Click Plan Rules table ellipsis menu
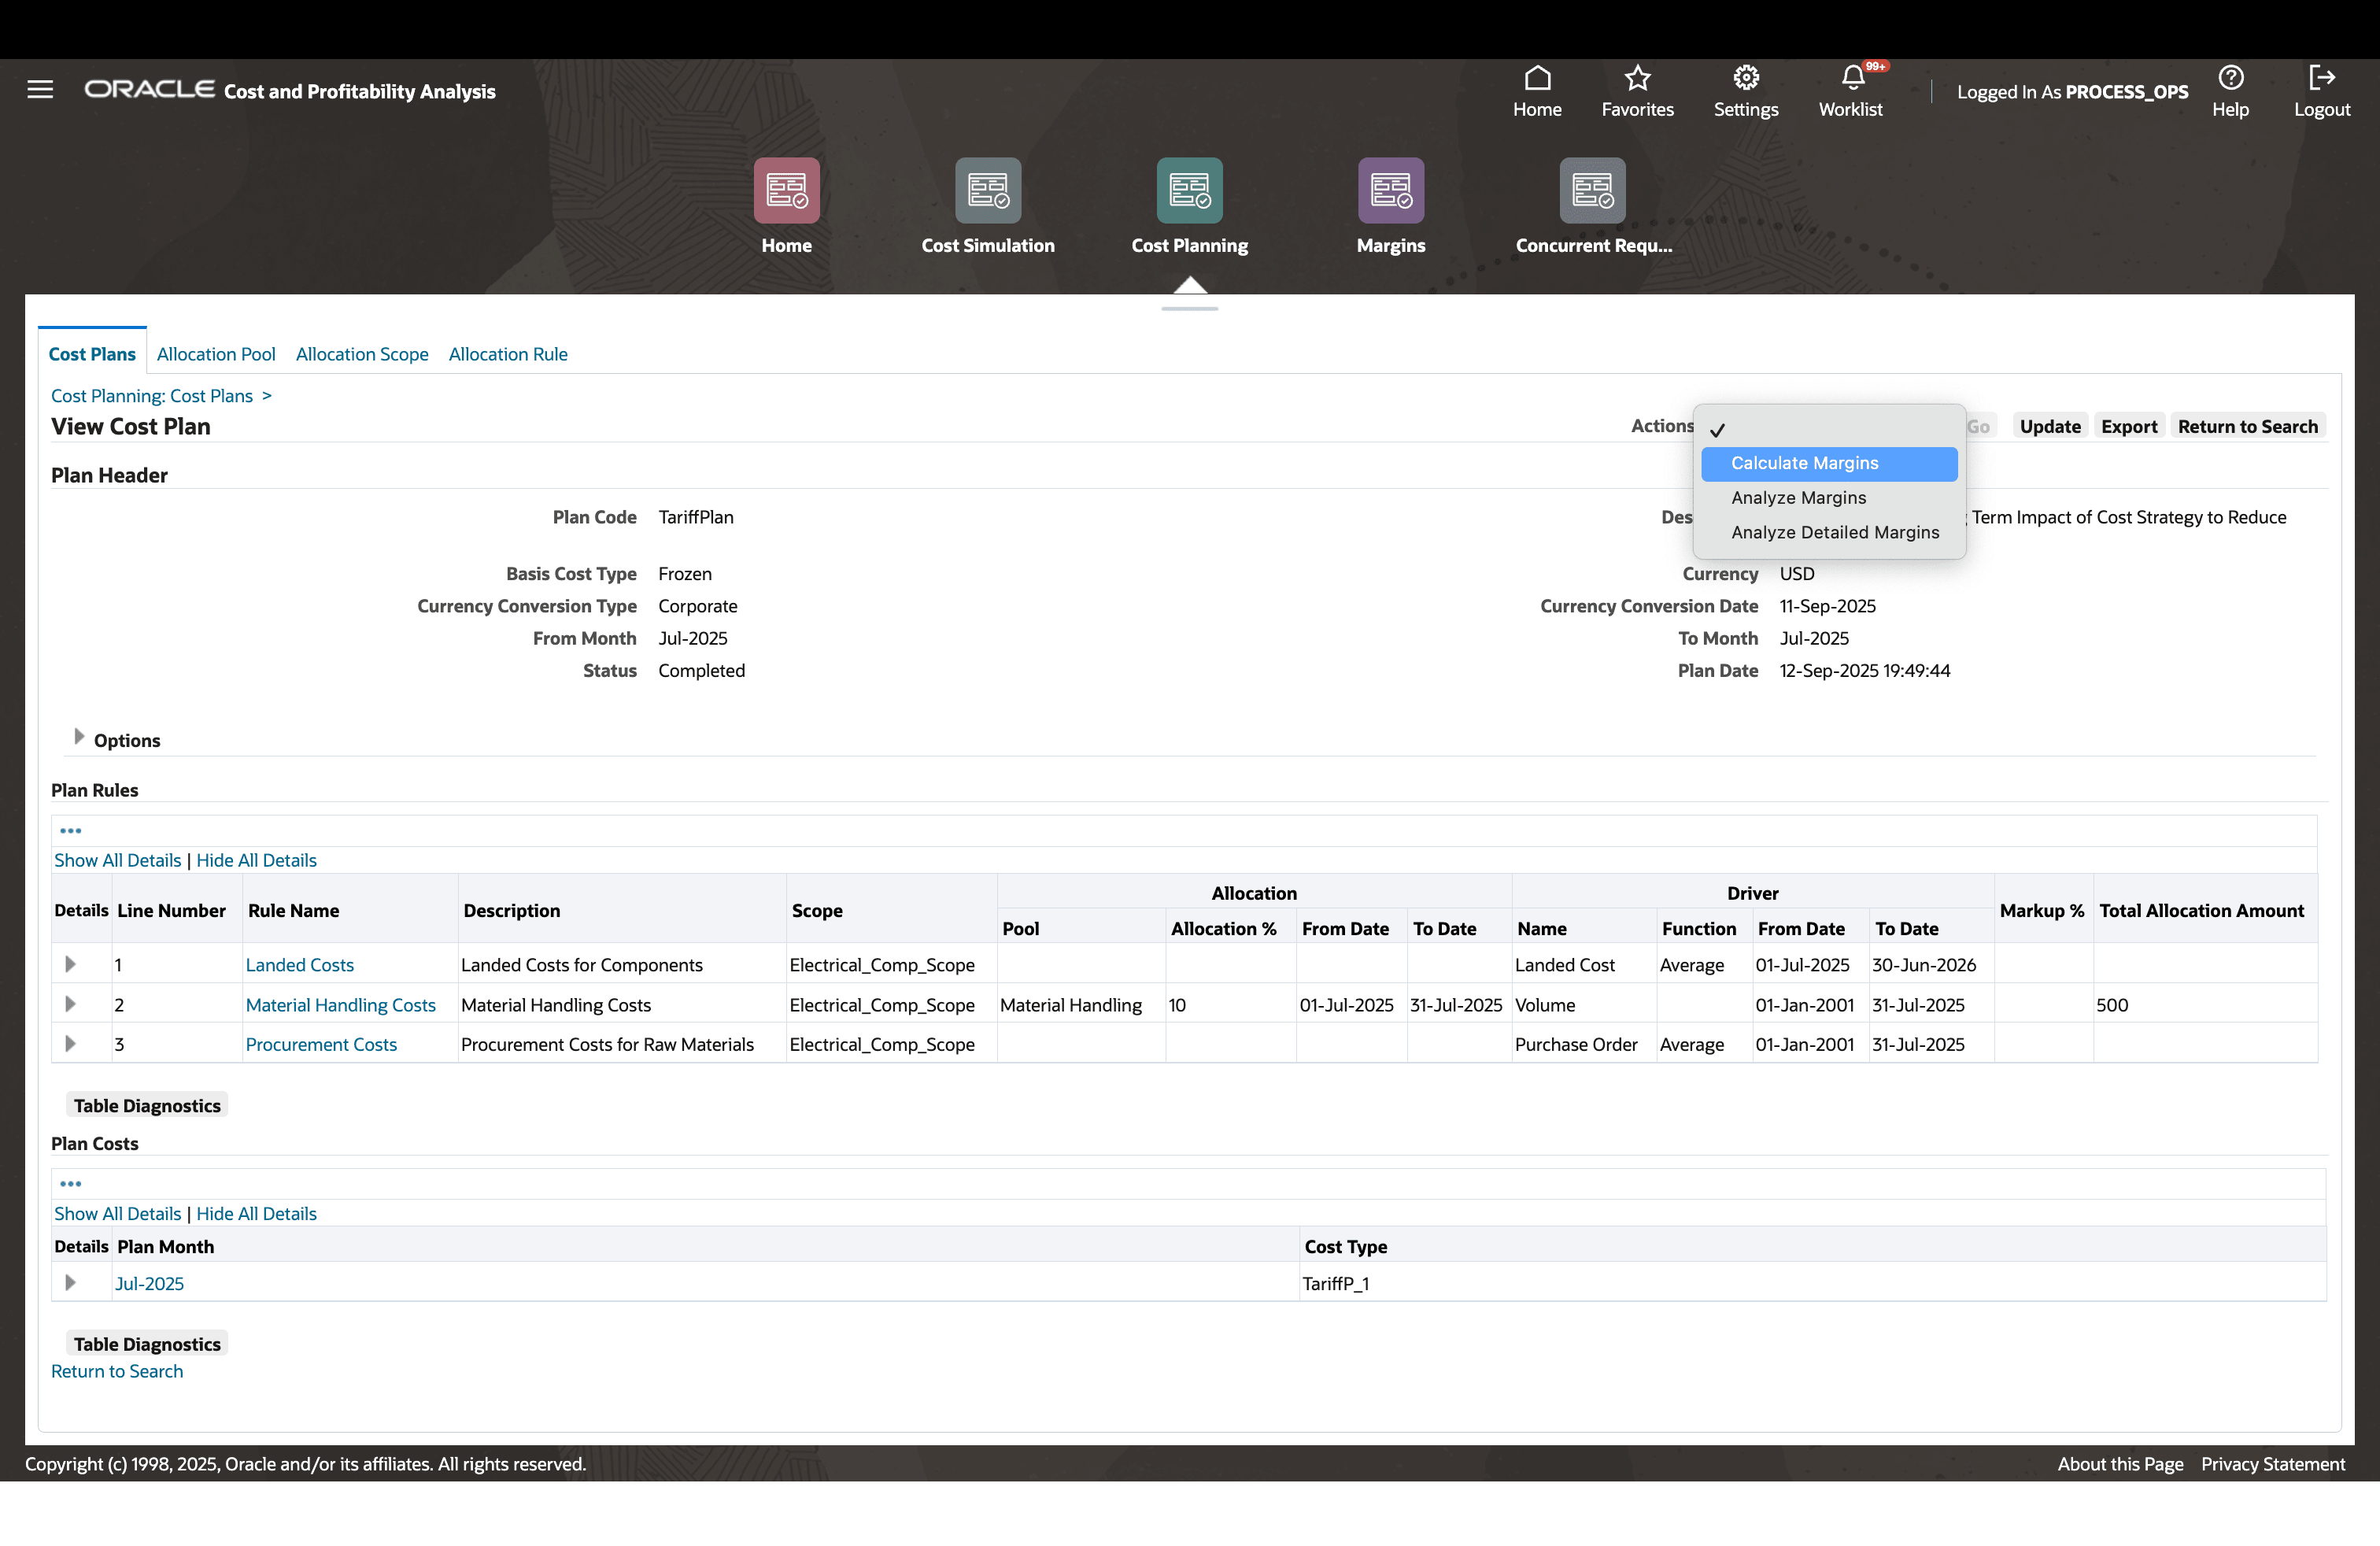Screen dimensions: 2380x1546 [x=70, y=830]
